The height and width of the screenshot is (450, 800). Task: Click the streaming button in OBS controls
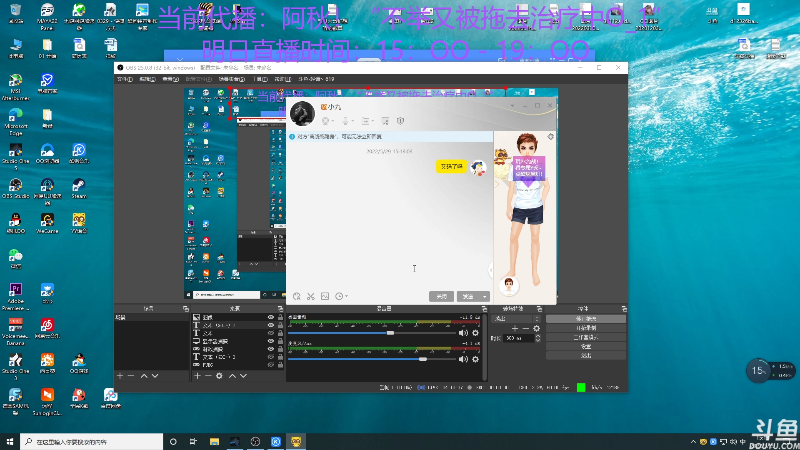[586, 318]
